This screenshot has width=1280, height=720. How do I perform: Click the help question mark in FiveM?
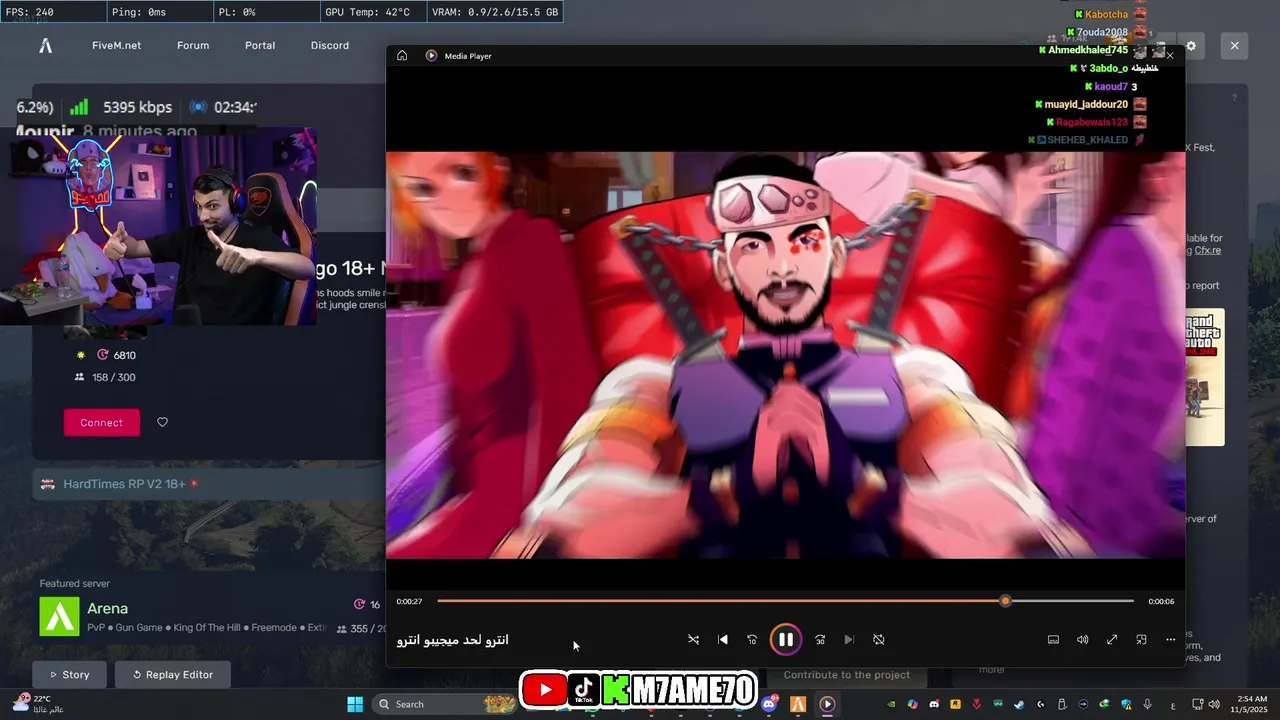[x=1234, y=98]
